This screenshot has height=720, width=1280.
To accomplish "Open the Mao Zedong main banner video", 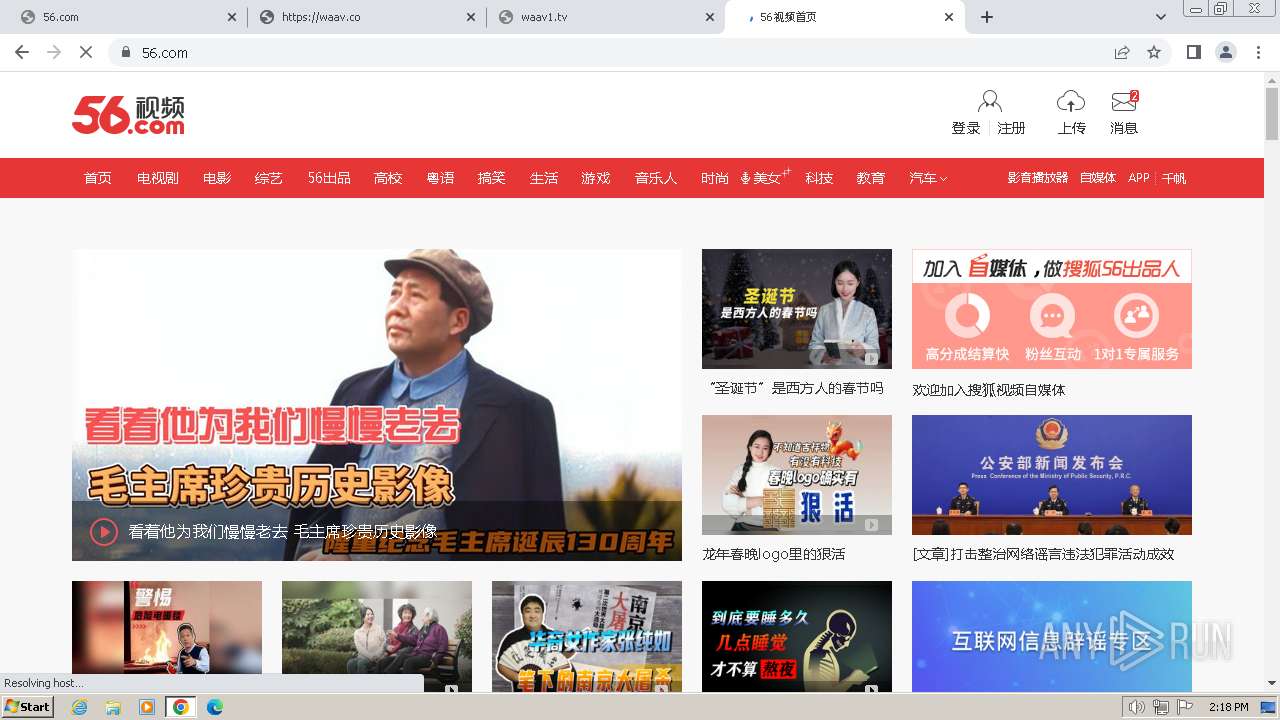I will 377,405.
